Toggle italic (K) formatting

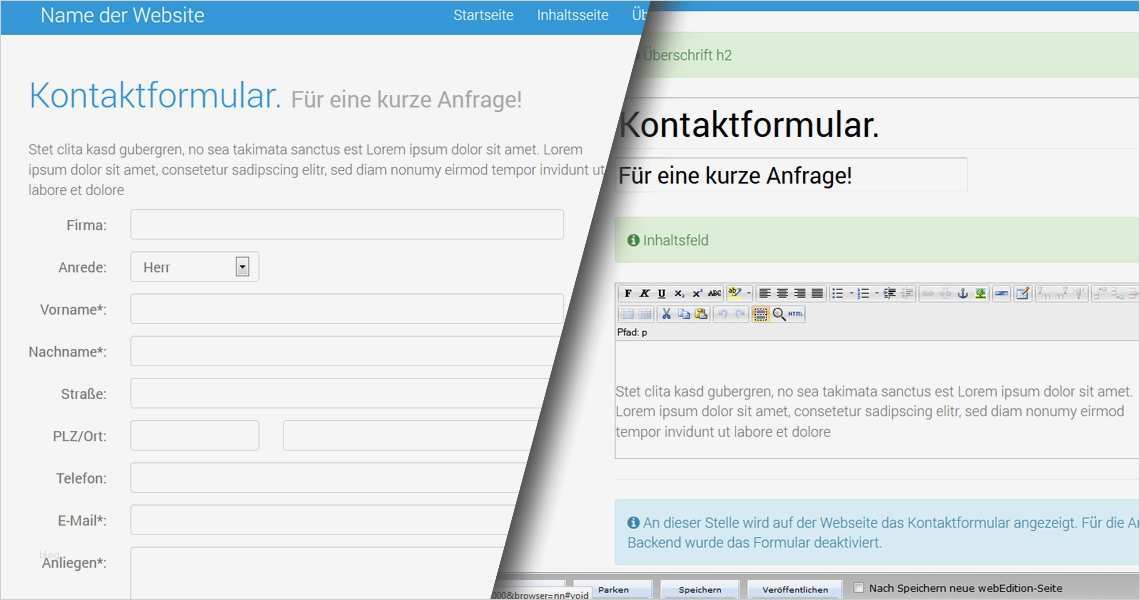(645, 293)
